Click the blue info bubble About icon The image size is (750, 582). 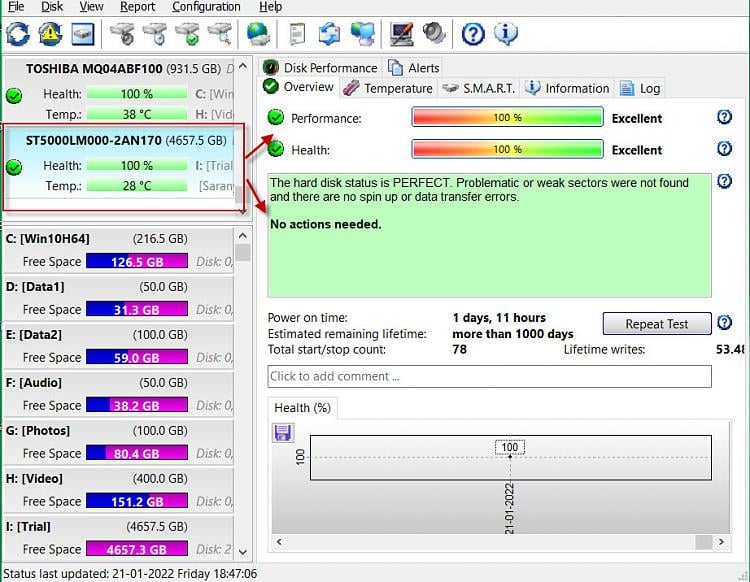click(506, 34)
